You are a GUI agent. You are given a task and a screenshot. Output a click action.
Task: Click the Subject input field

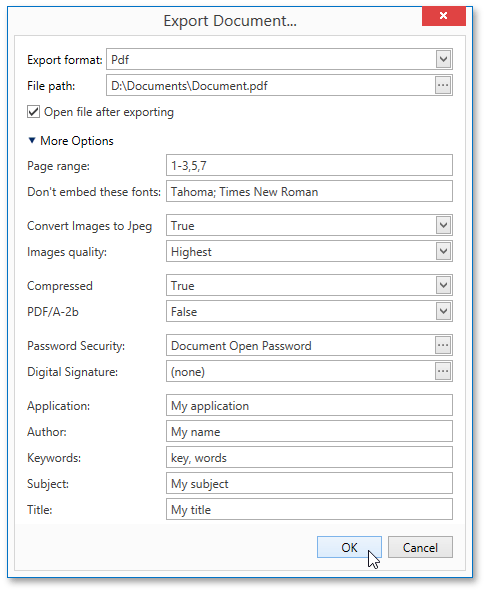click(309, 484)
